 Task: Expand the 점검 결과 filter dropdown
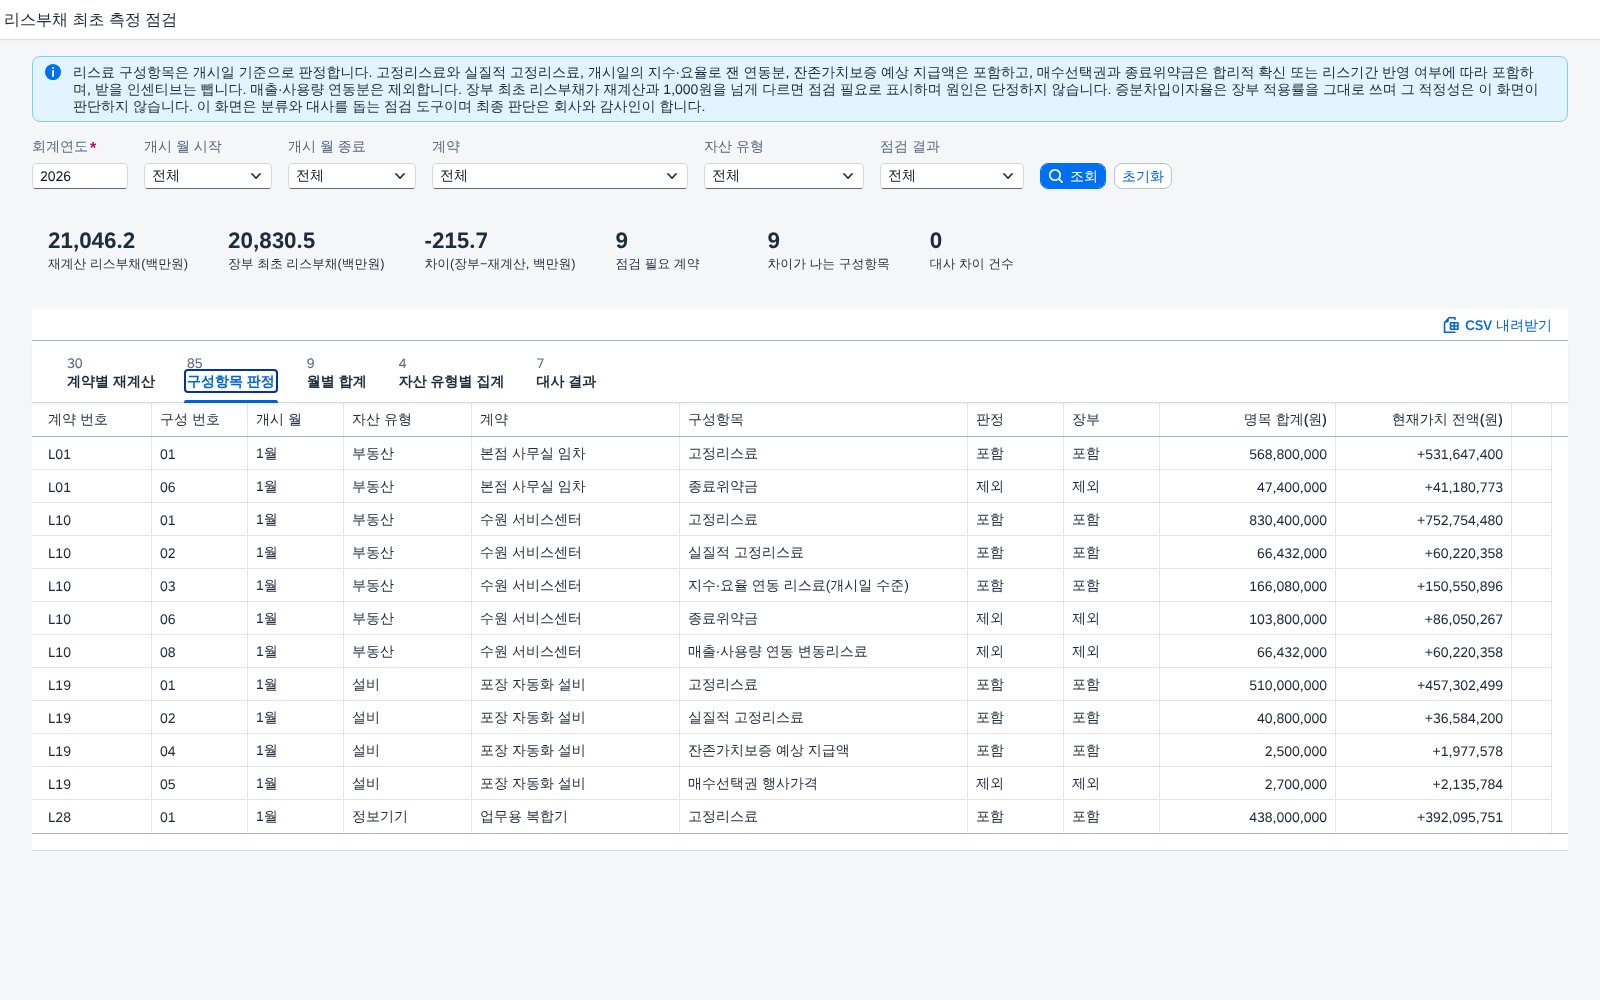[952, 176]
